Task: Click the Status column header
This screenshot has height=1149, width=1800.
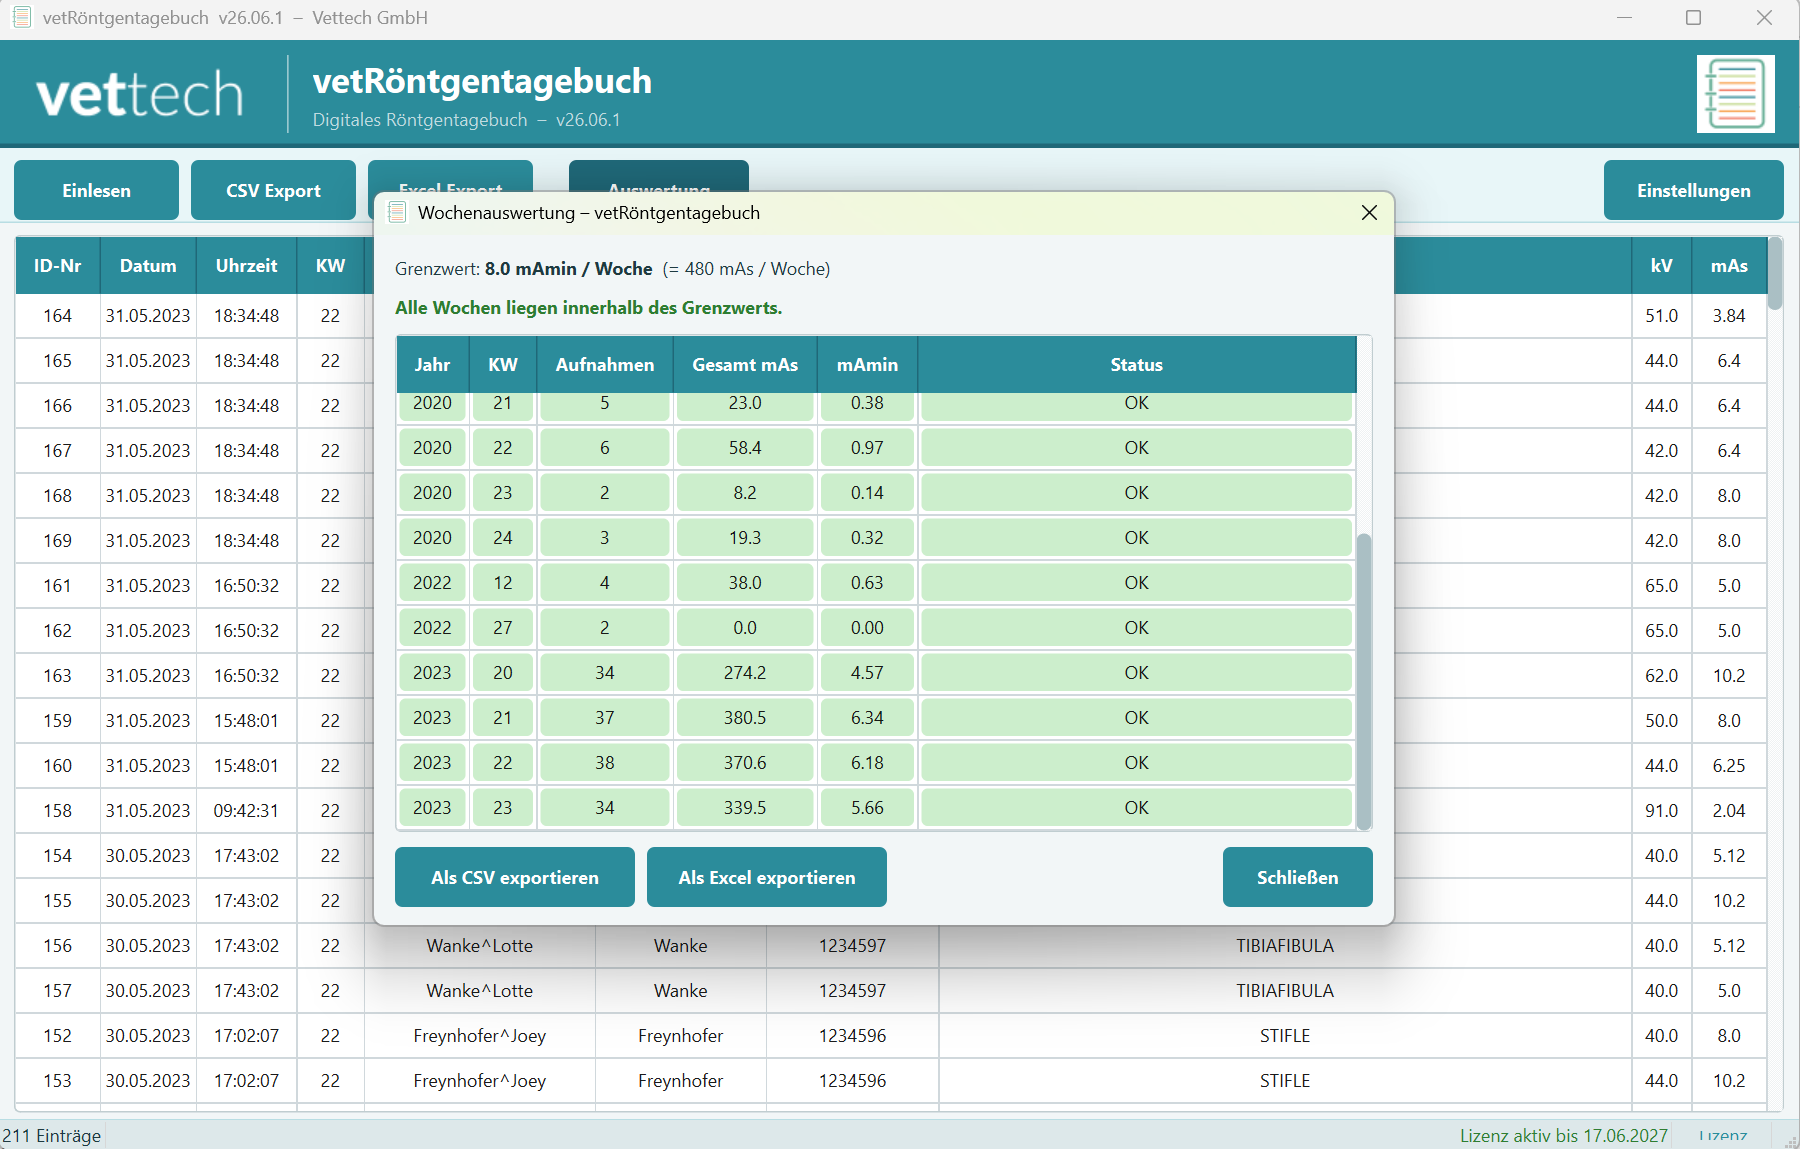Action: coord(1136,365)
